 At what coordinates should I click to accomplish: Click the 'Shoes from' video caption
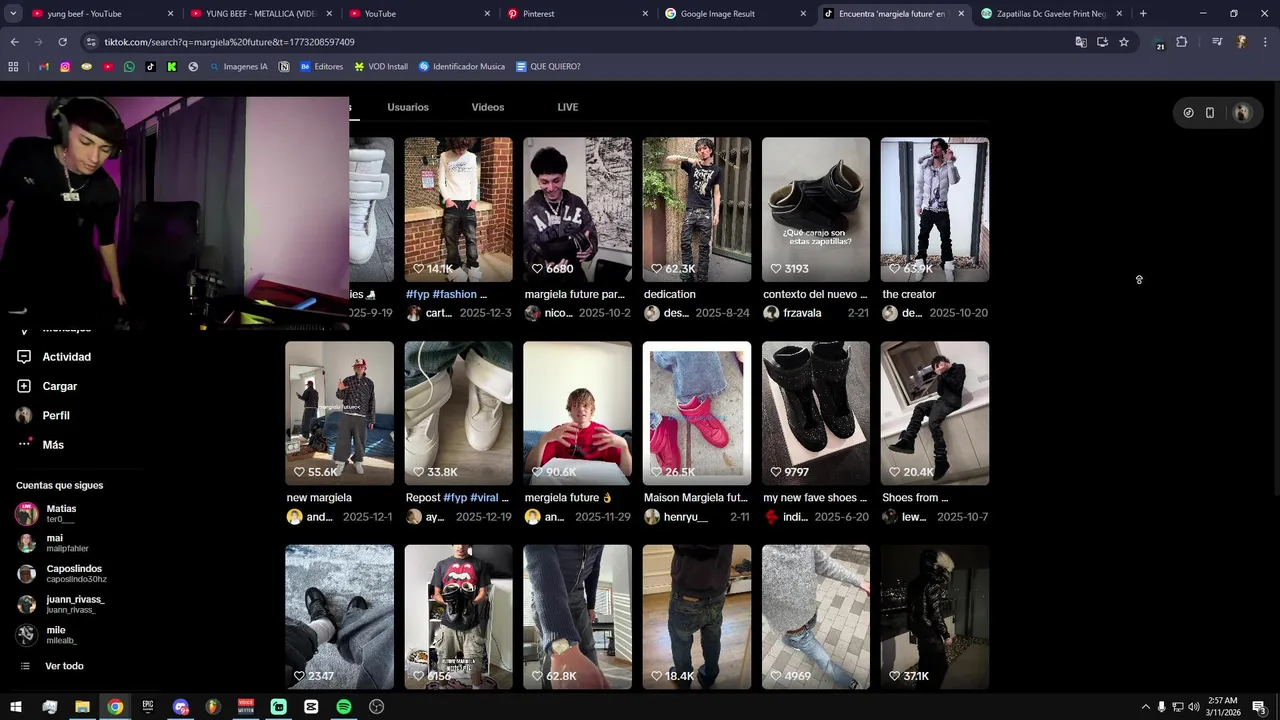(915, 498)
